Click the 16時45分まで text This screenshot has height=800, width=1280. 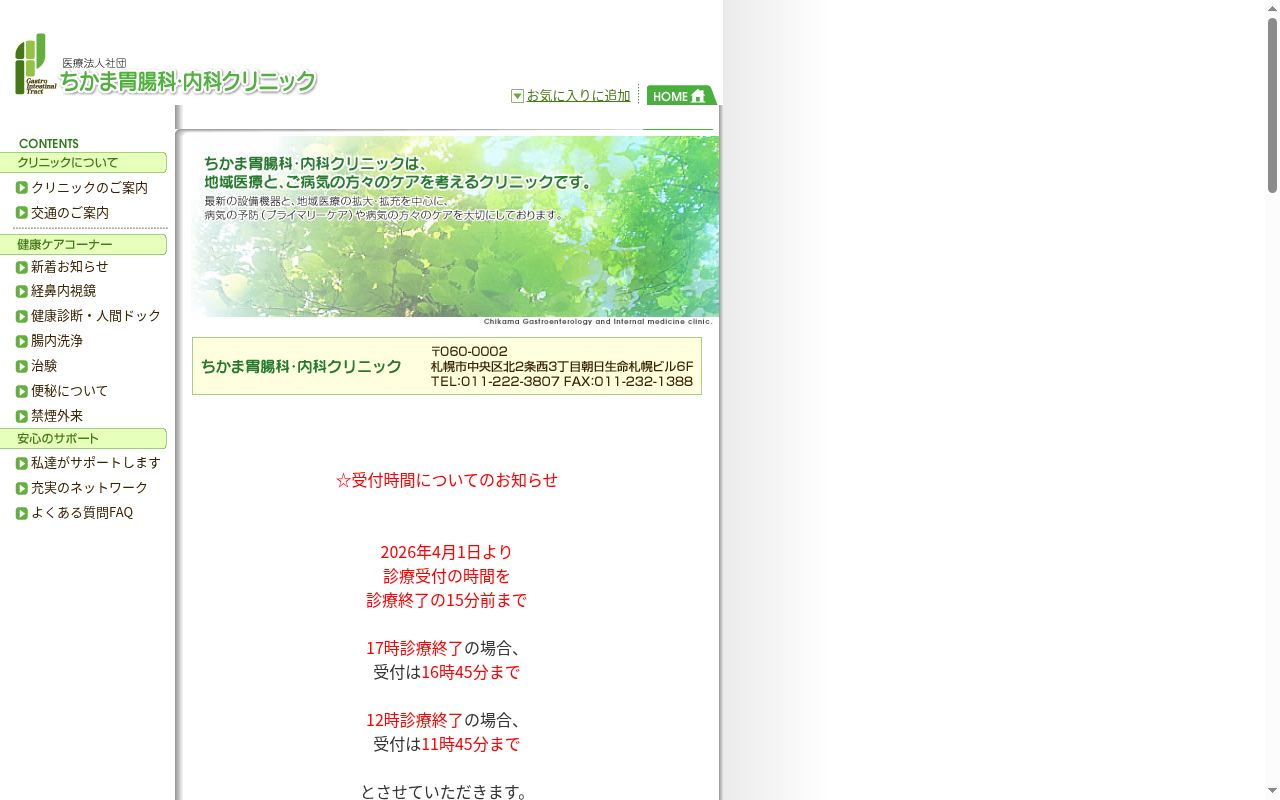coord(470,672)
